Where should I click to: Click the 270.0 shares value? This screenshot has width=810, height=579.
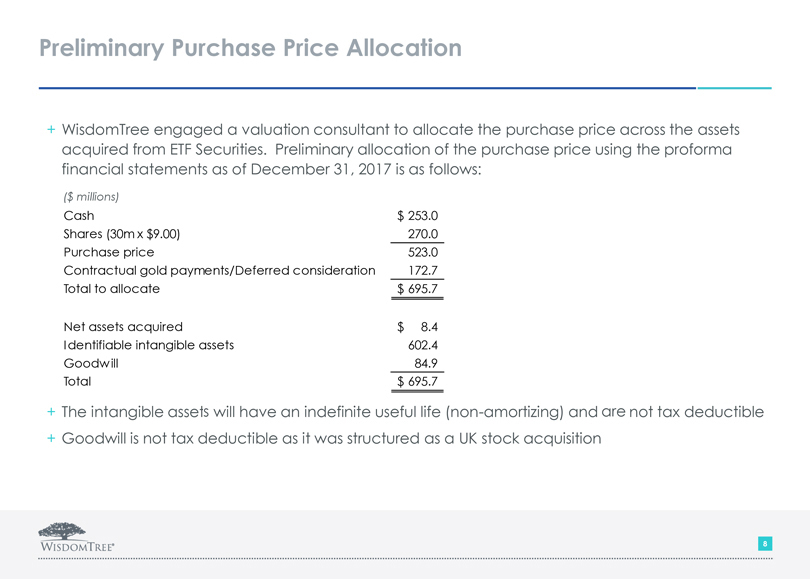coord(423,234)
